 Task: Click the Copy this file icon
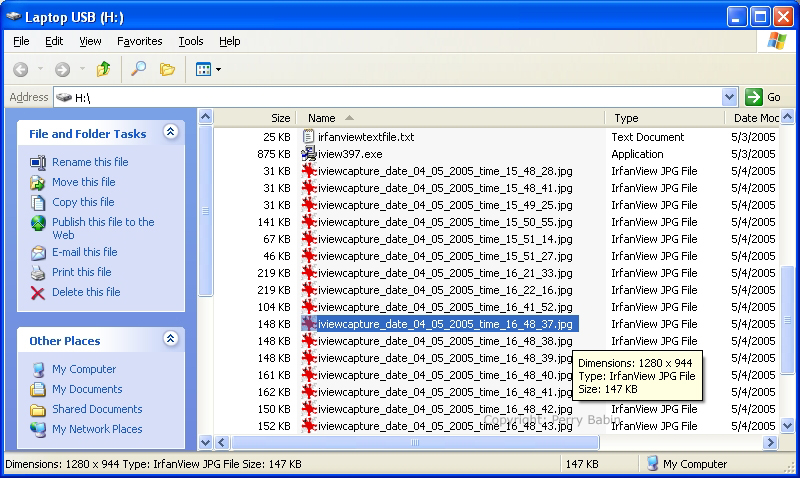pos(38,203)
